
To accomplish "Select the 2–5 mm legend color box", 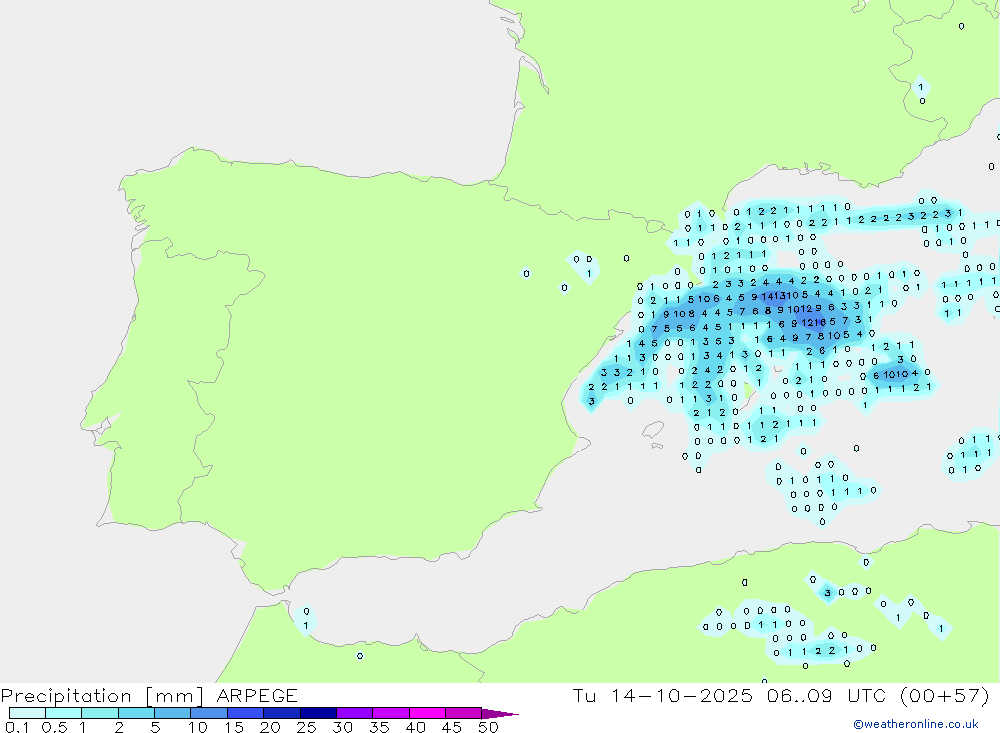I will (136, 713).
